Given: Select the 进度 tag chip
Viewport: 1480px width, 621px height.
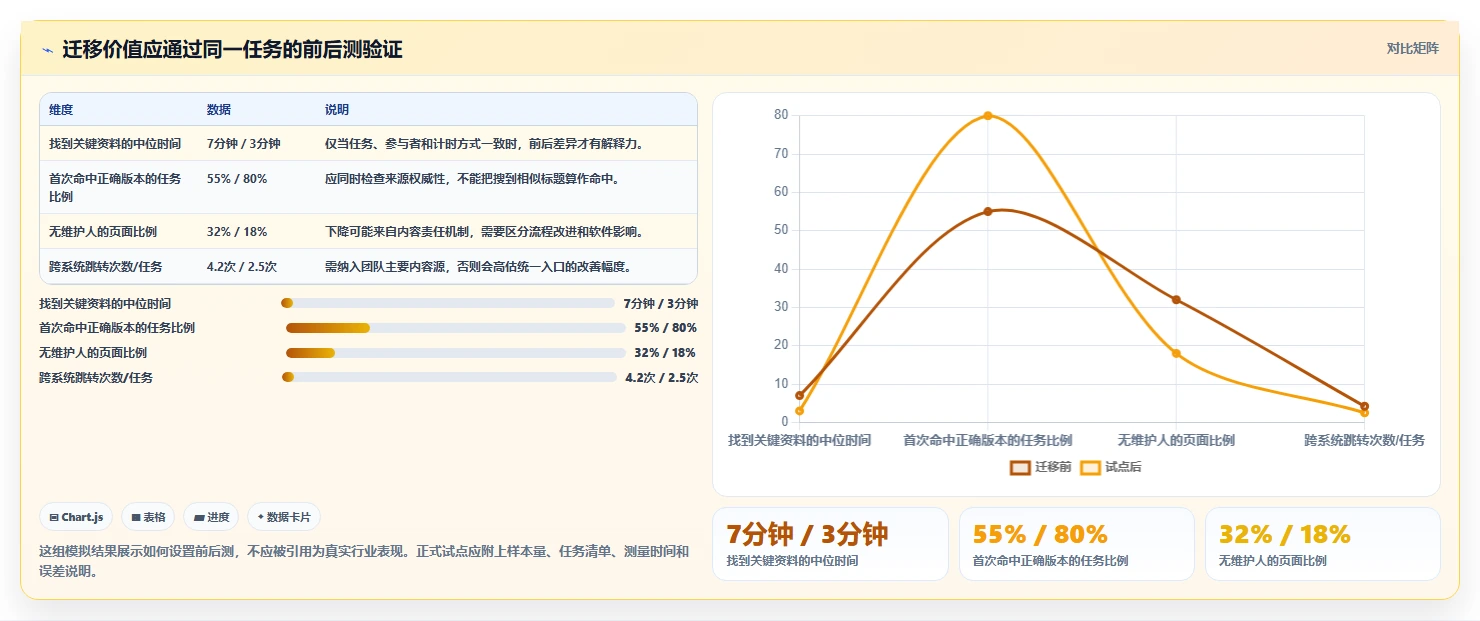Looking at the screenshot, I should point(211,517).
